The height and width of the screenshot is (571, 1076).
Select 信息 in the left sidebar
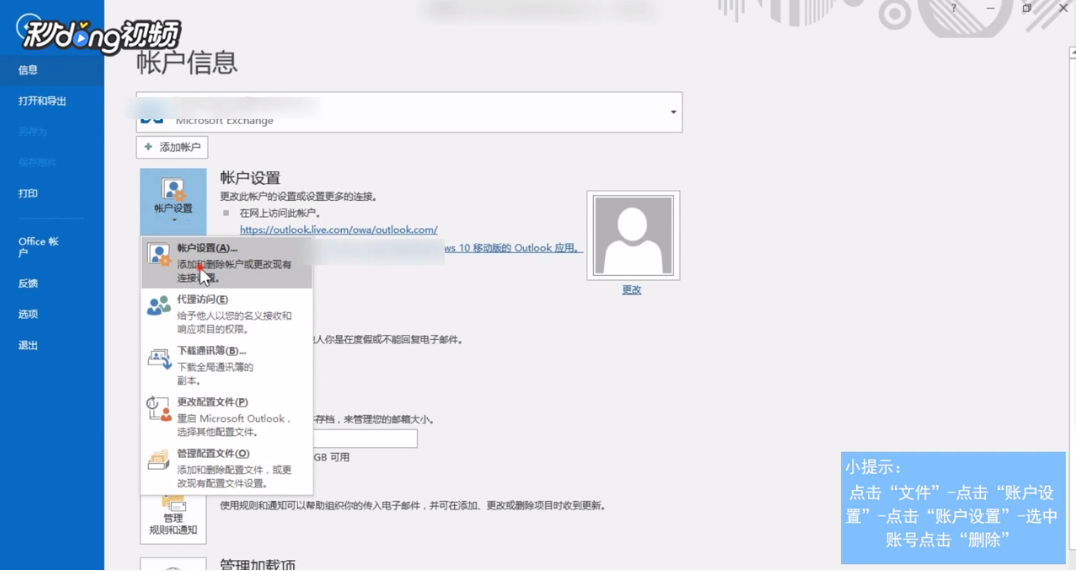(x=52, y=70)
